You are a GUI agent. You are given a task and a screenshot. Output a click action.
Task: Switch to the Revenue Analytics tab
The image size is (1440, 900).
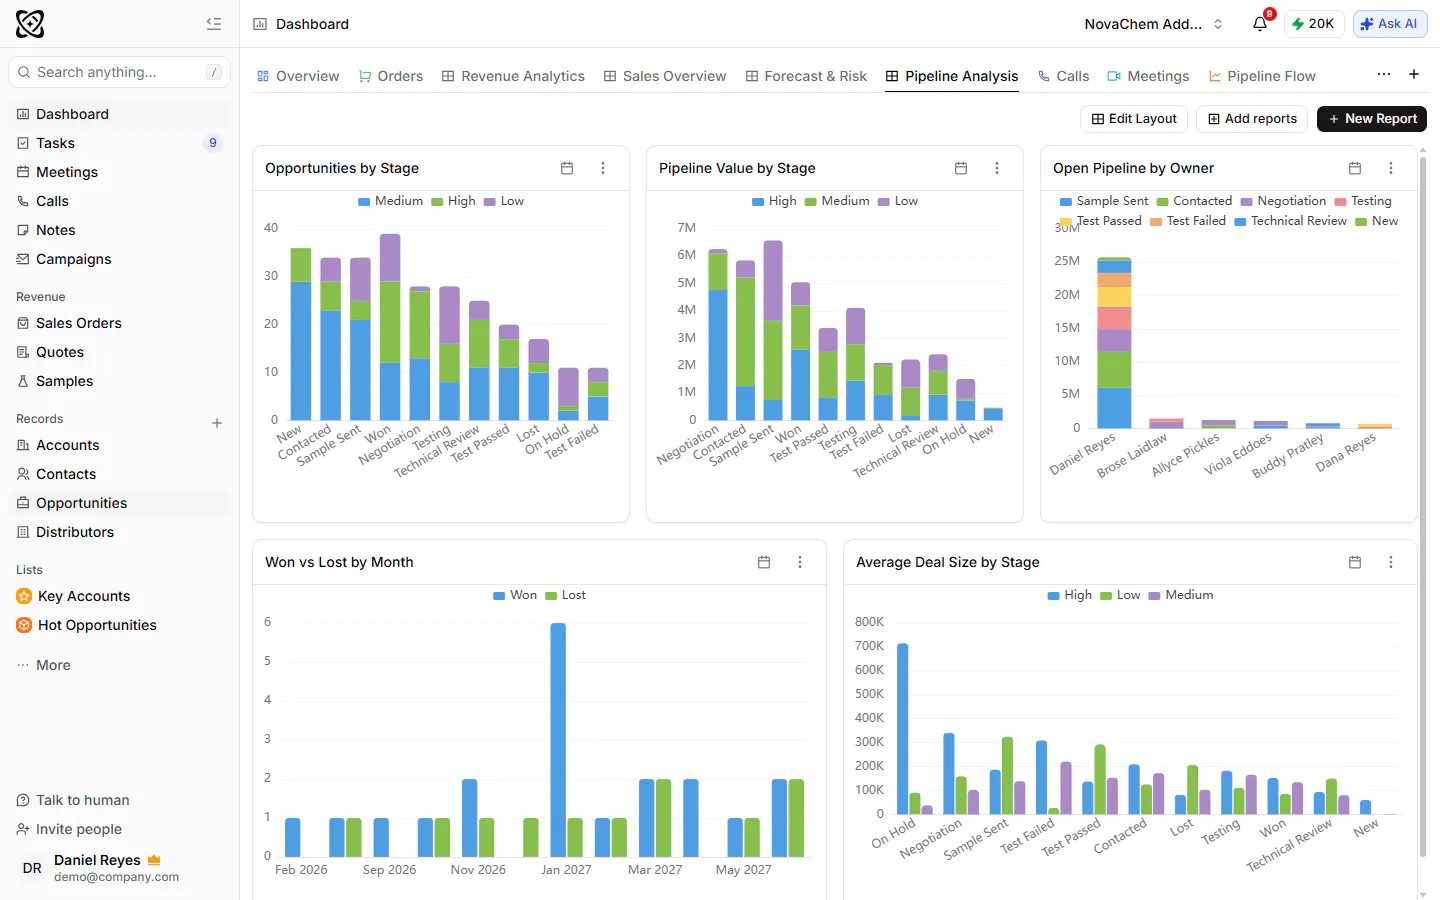pos(513,76)
